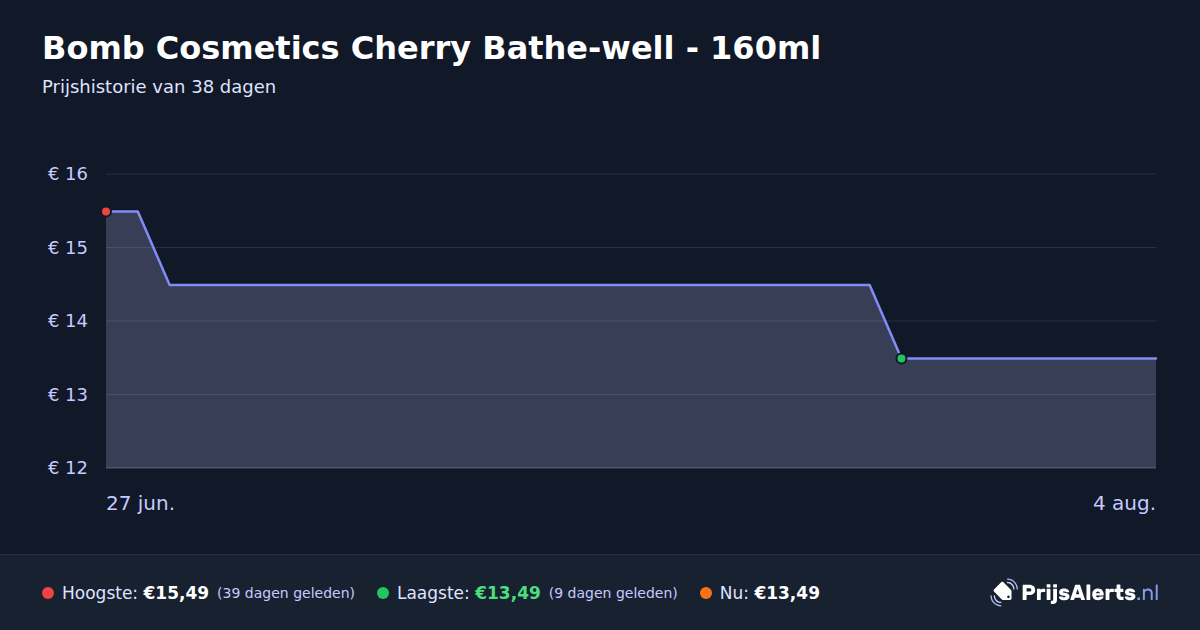Click the 9 dagen geleden note
Image resolution: width=1200 pixels, height=630 pixels.
click(613, 593)
